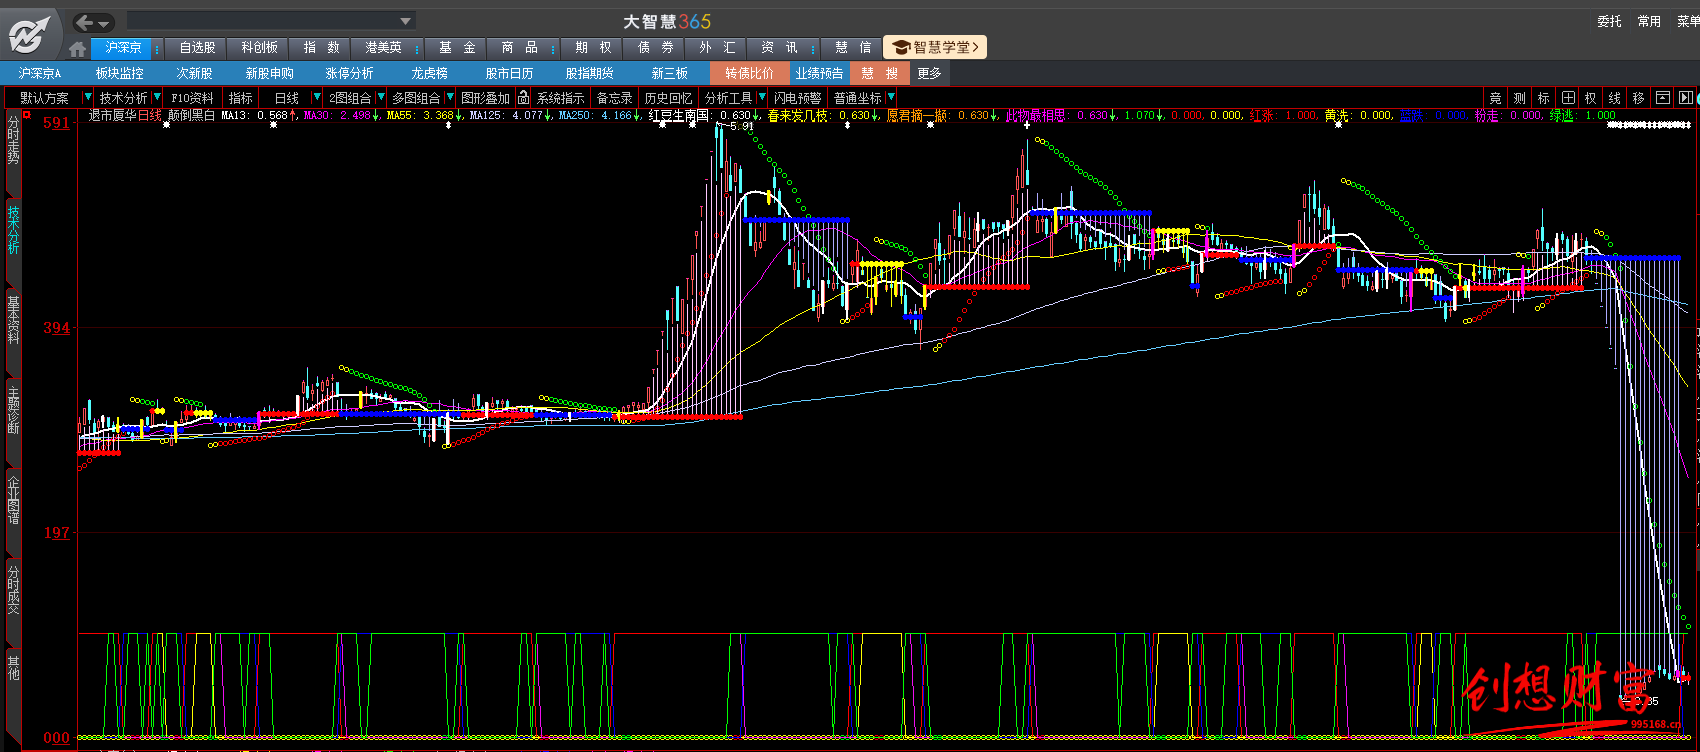
Task: Toggle the lock icon beside 图形叠加
Action: pos(523,98)
